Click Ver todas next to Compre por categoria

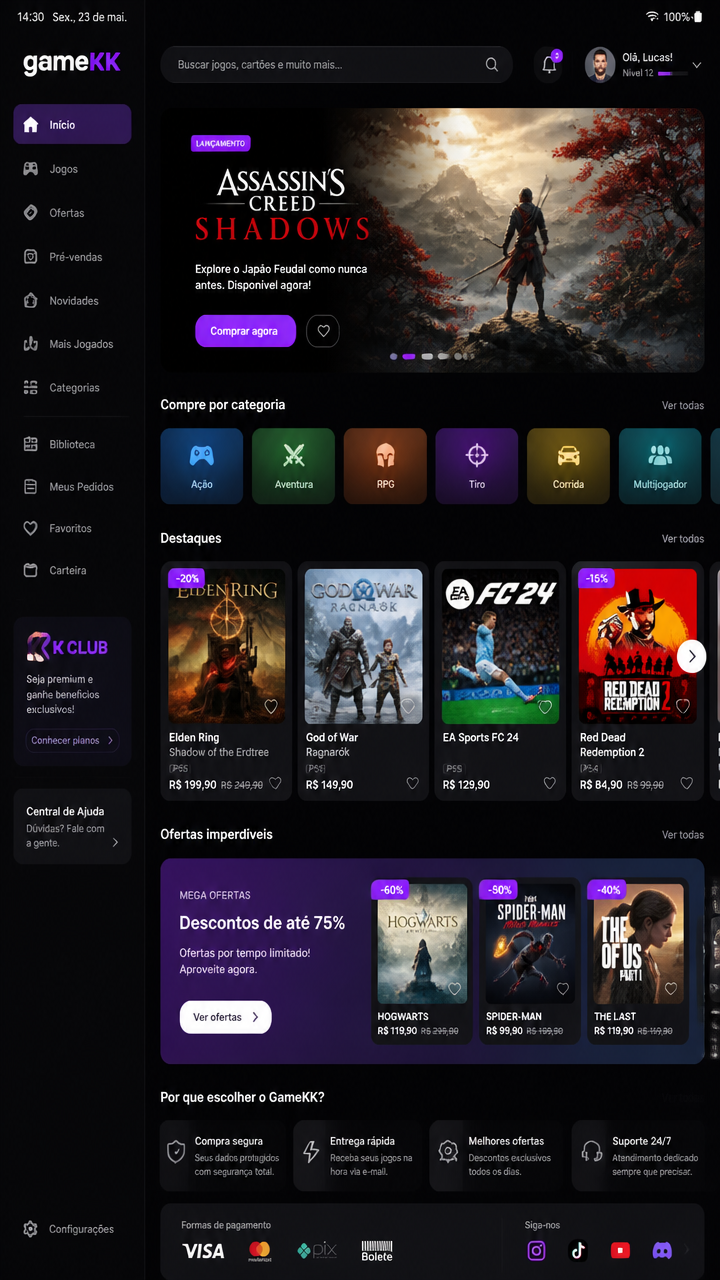683,406
